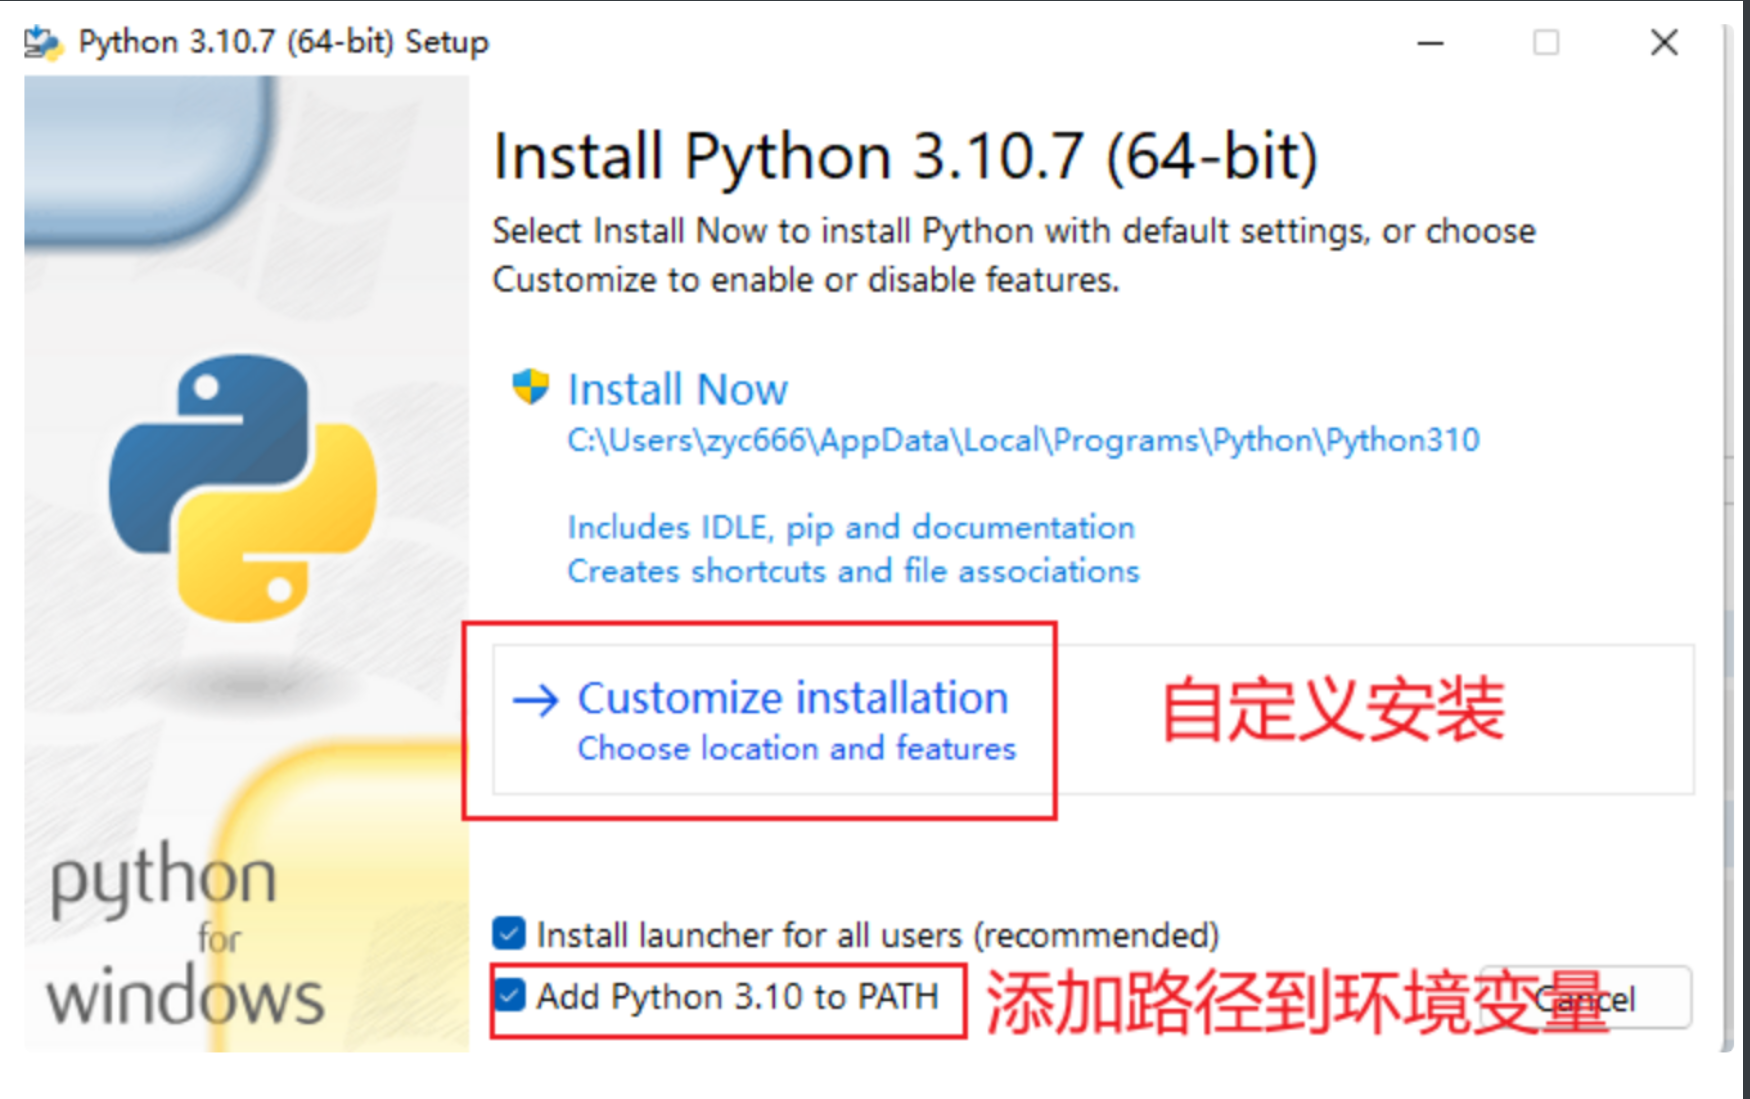The width and height of the screenshot is (1750, 1099).
Task: Open Customize installation option
Action: tap(792, 698)
